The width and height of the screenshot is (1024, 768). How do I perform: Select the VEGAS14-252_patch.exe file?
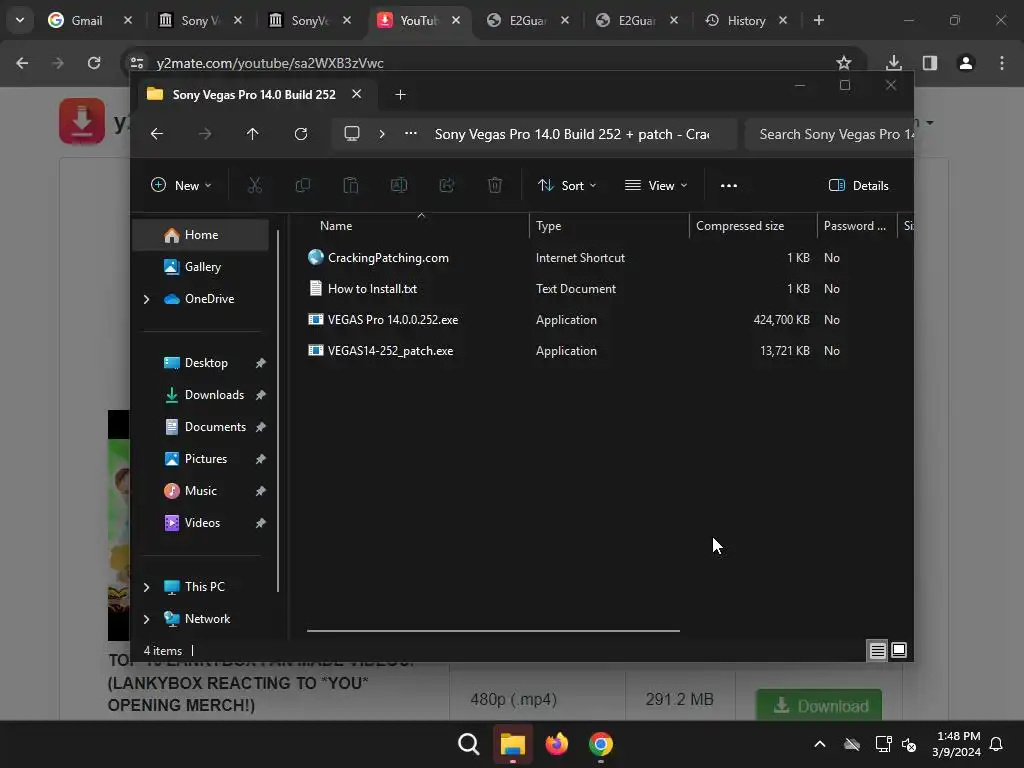[x=390, y=351]
